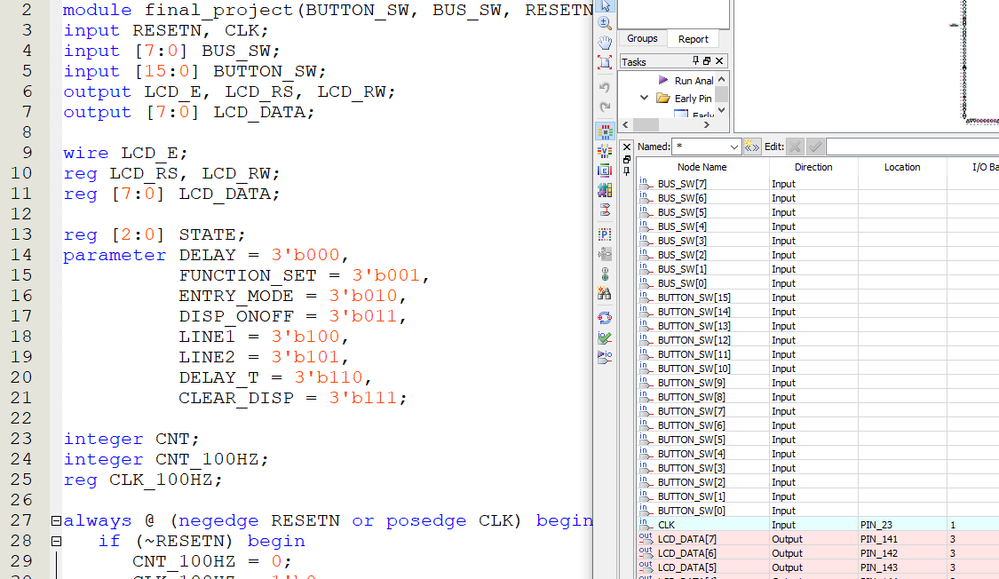999x579 pixels.
Task: Pin the Tasks panel with pushpin icon
Action: (x=695, y=61)
